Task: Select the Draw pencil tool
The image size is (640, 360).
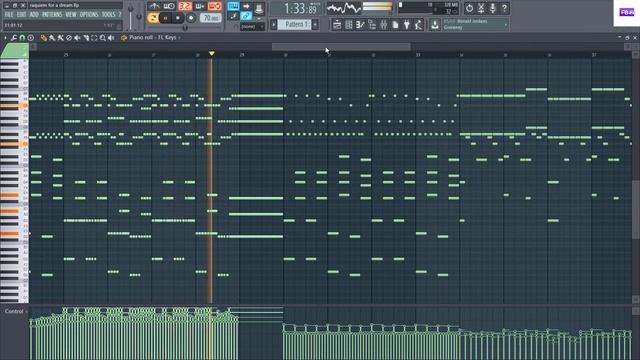Action: point(44,38)
